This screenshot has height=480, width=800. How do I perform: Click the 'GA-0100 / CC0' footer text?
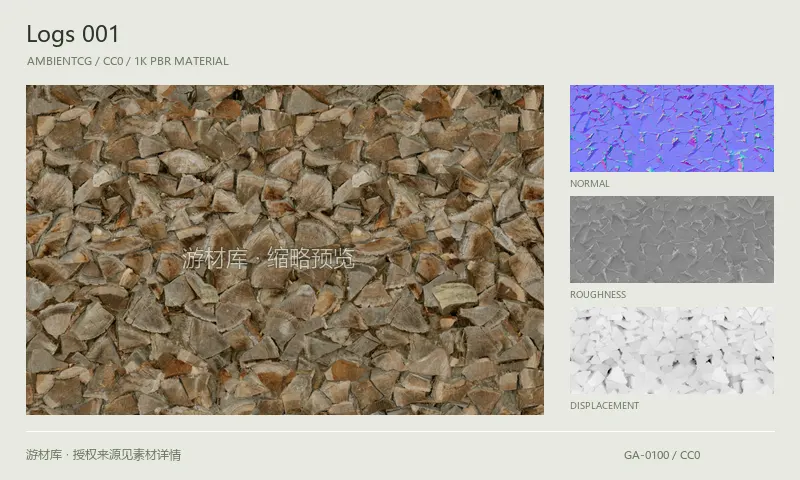pyautogui.click(x=662, y=455)
